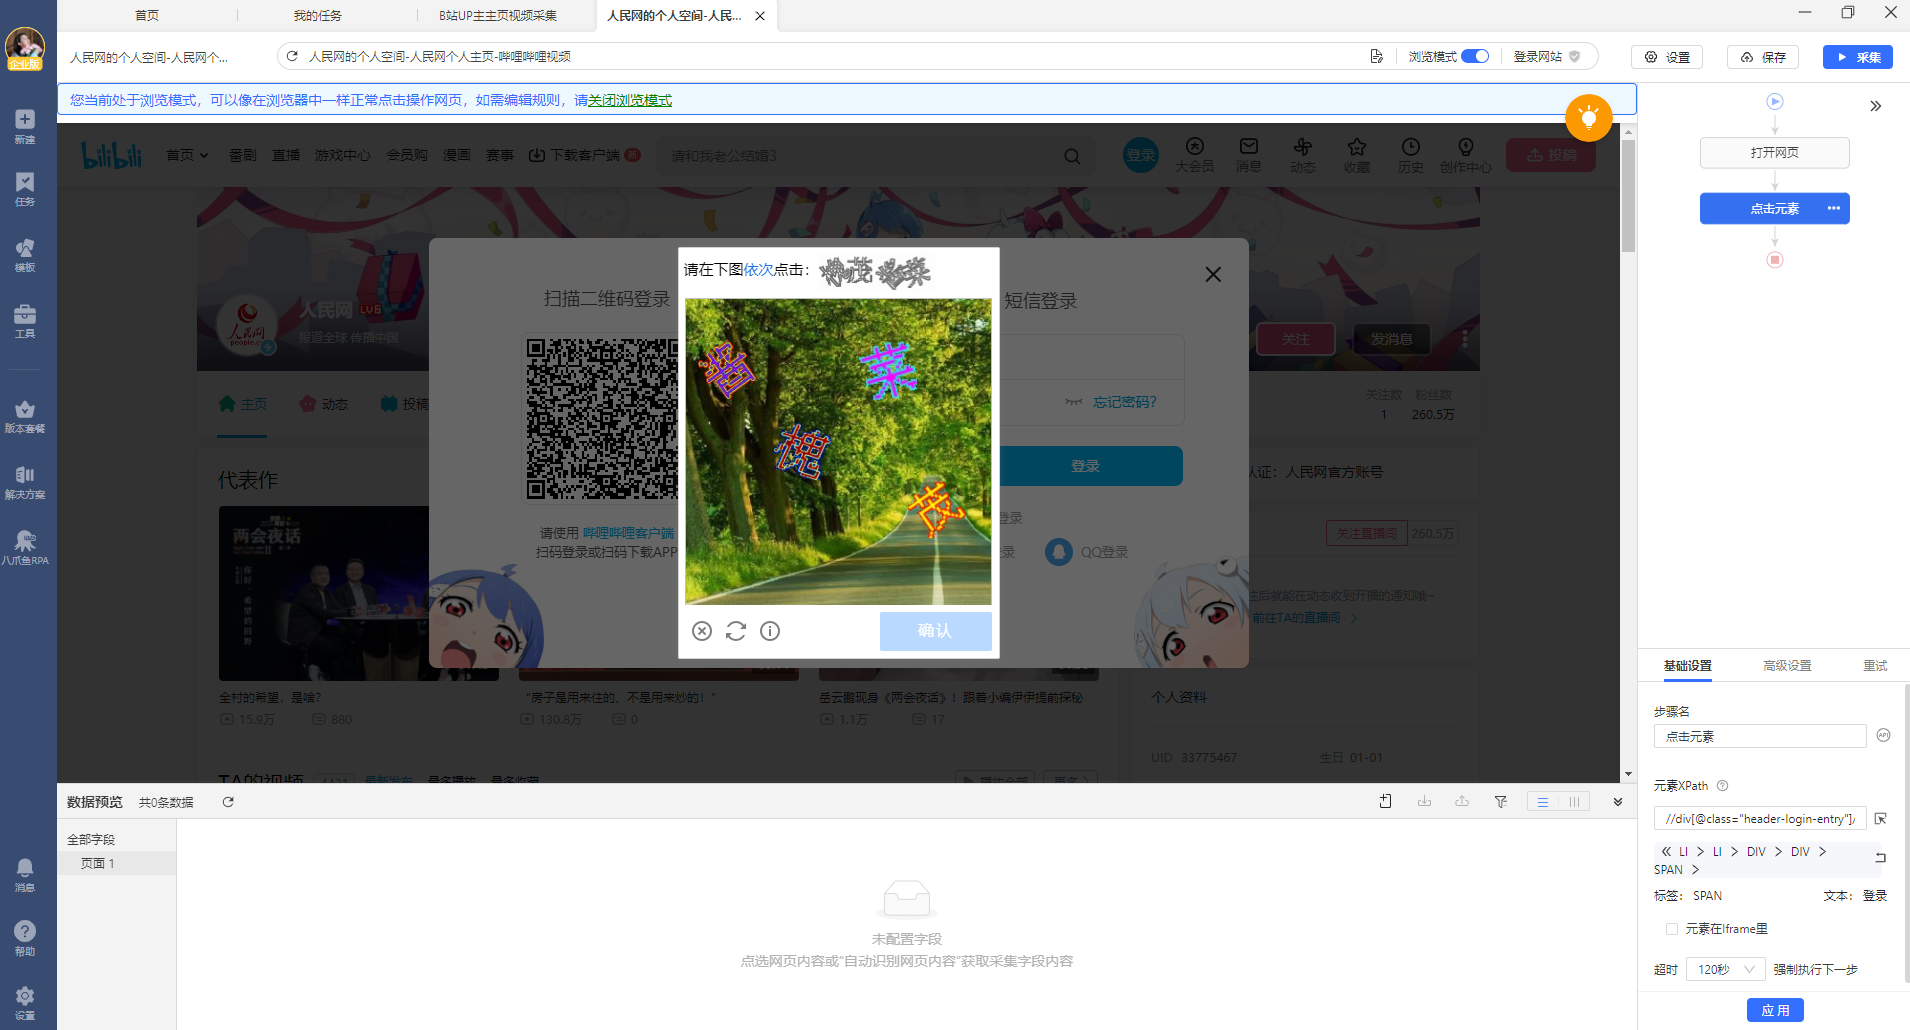
Task: Check the 元素在Iframe里 checkbox
Action: 1672,929
